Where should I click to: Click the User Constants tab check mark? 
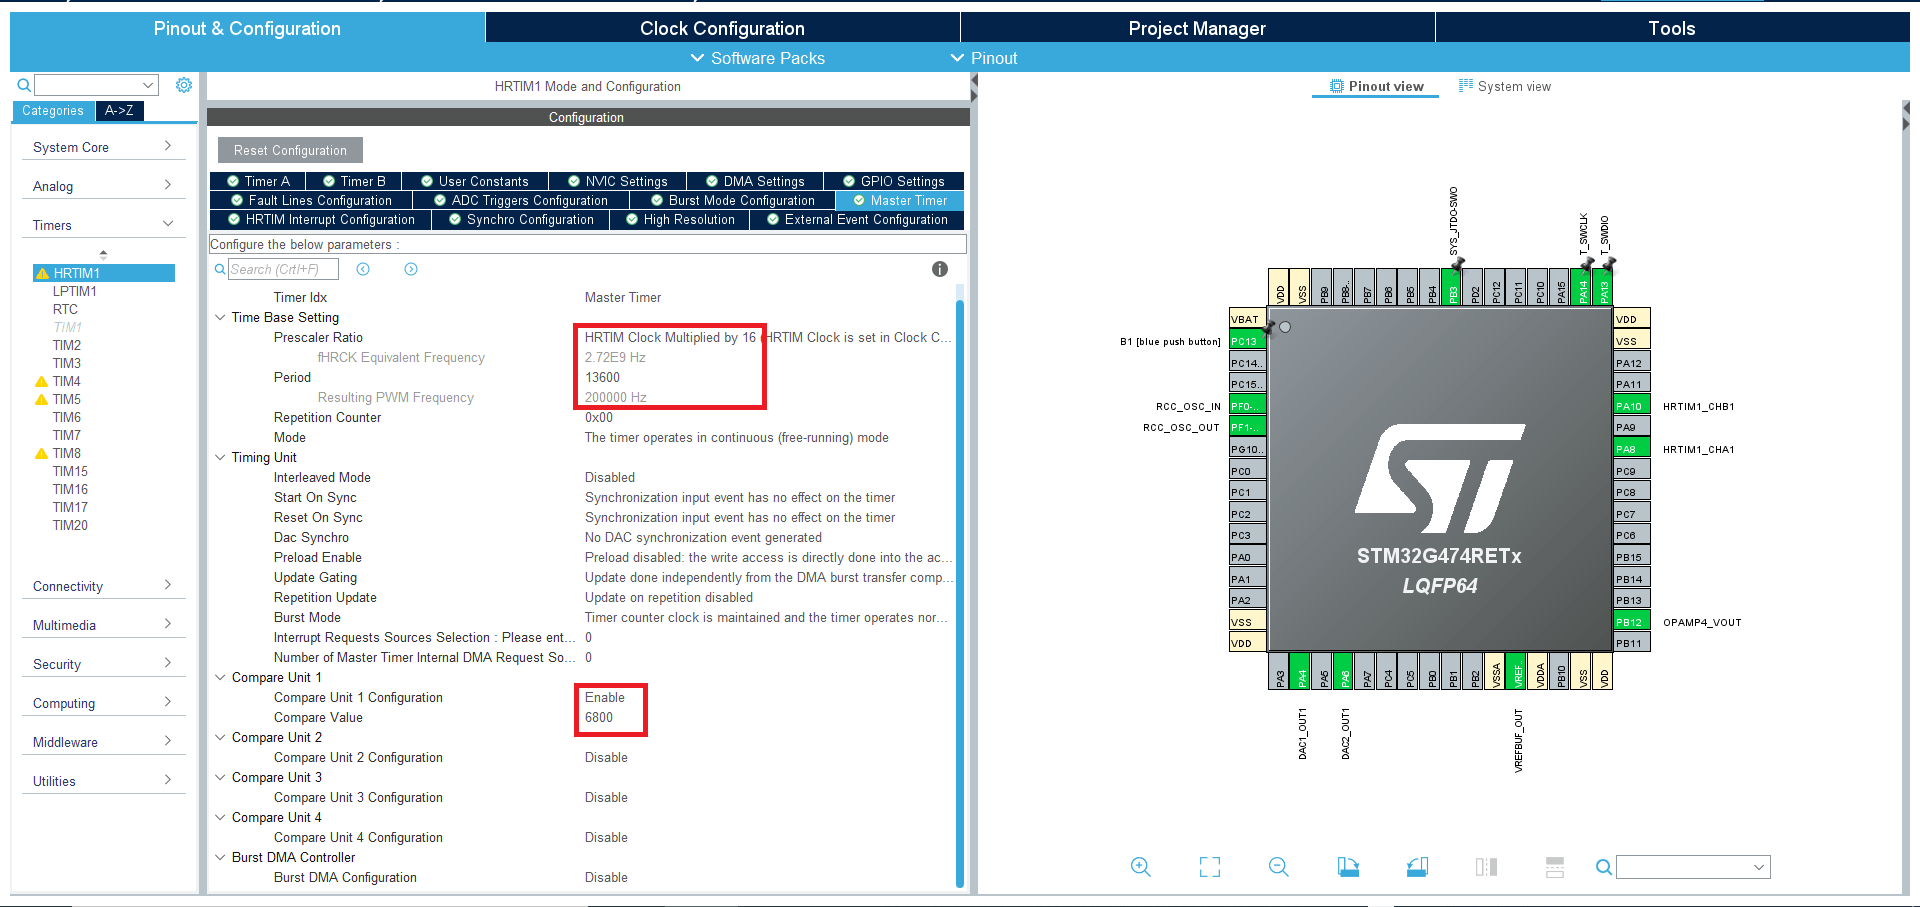coord(427,181)
